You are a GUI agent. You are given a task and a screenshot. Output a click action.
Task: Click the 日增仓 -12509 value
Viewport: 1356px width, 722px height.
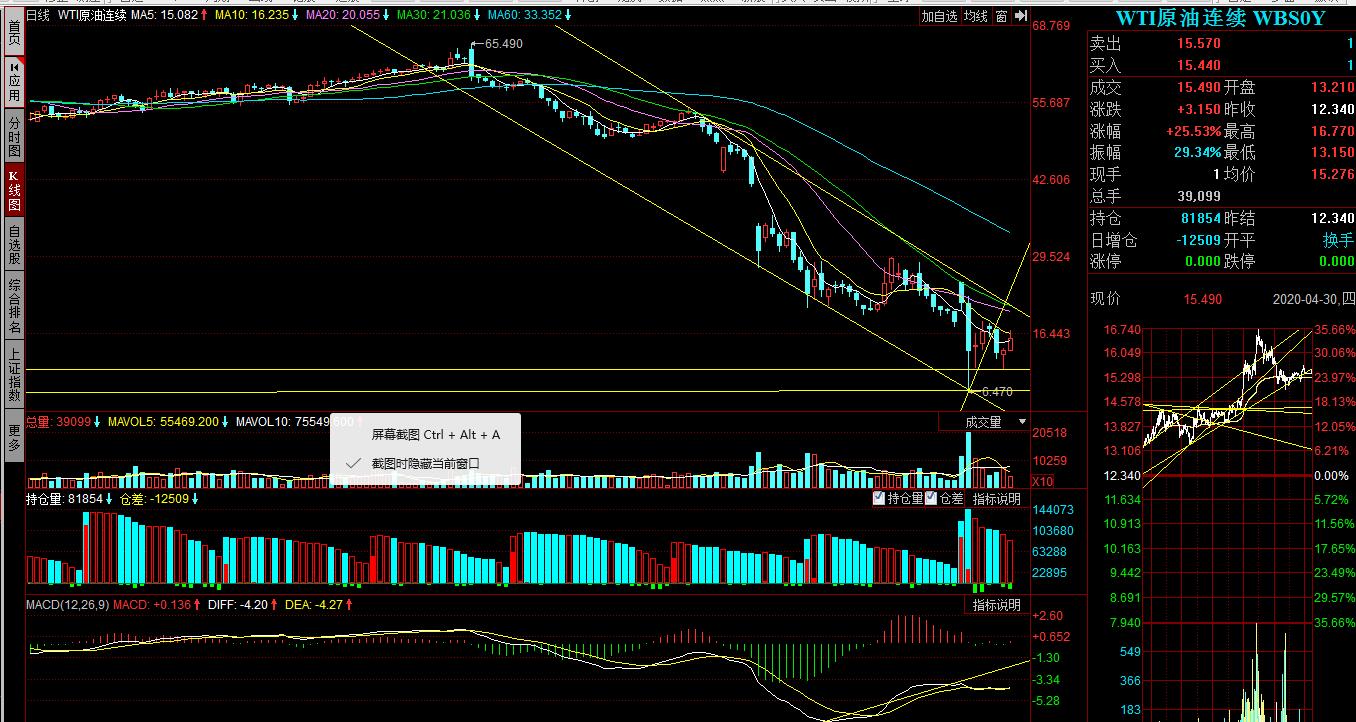(x=1199, y=240)
